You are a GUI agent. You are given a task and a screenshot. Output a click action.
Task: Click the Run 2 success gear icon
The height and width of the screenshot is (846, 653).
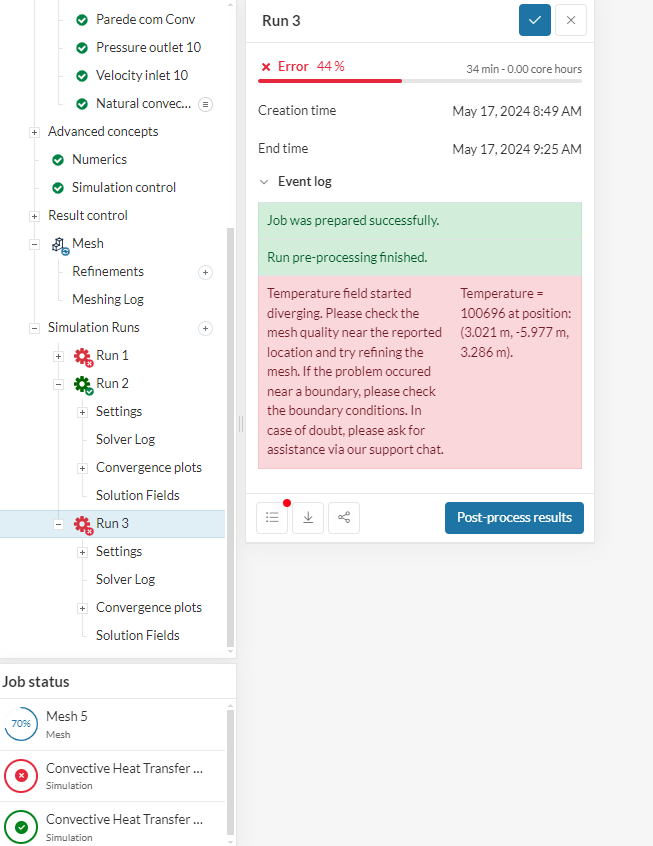click(83, 384)
